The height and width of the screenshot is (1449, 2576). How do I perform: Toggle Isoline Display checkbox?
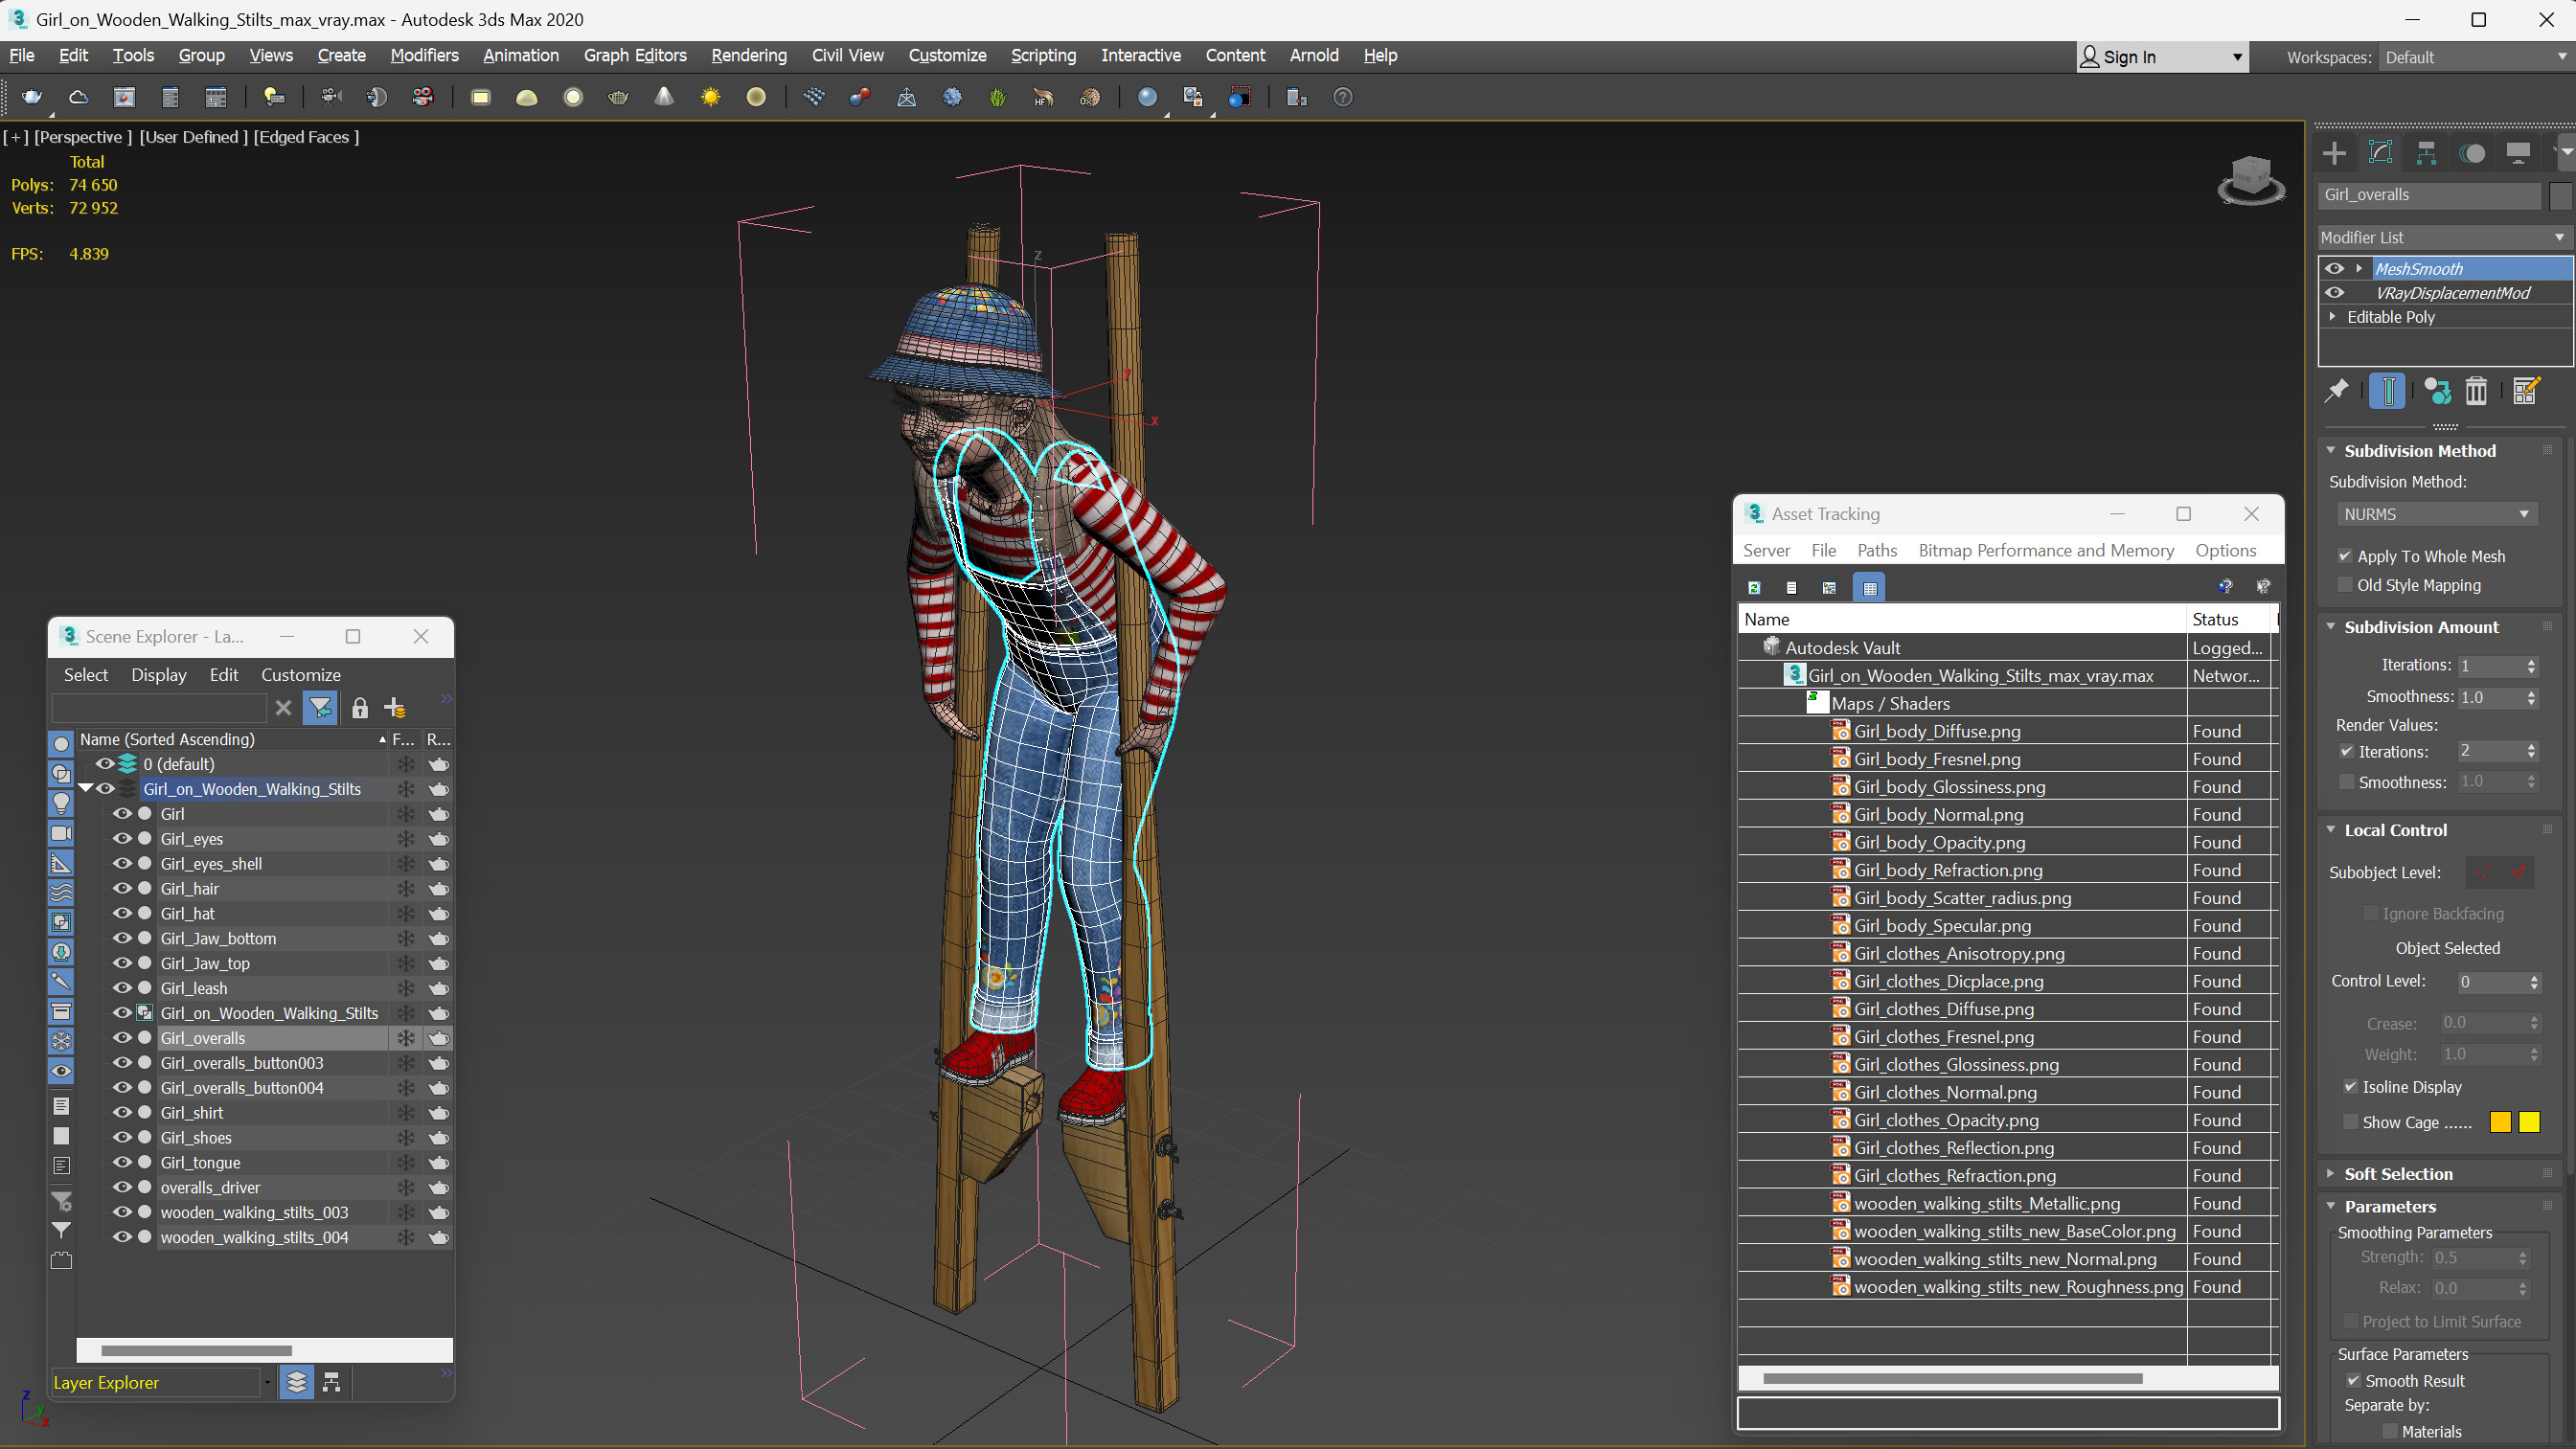point(2350,1087)
